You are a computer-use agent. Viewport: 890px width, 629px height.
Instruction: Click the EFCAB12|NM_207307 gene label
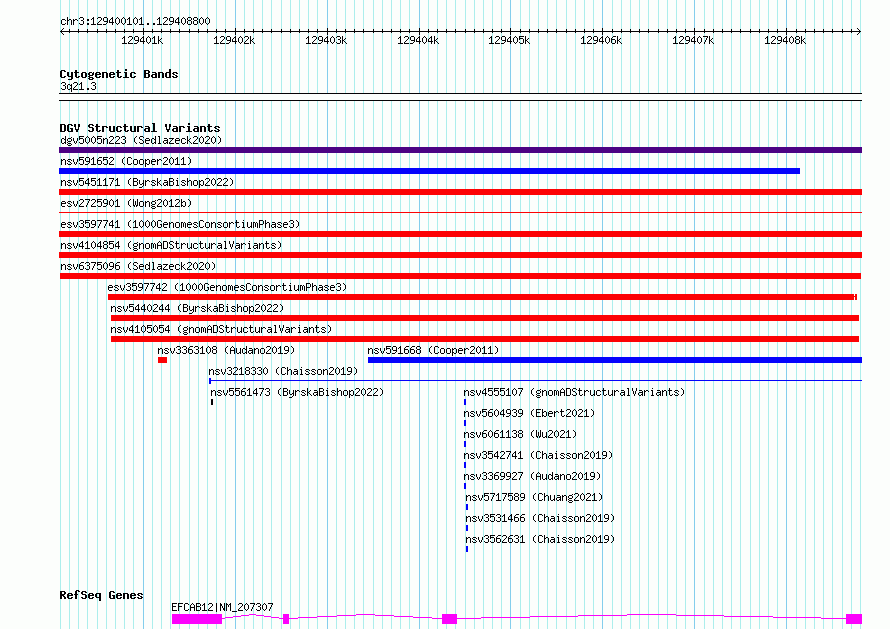pyautogui.click(x=222, y=607)
